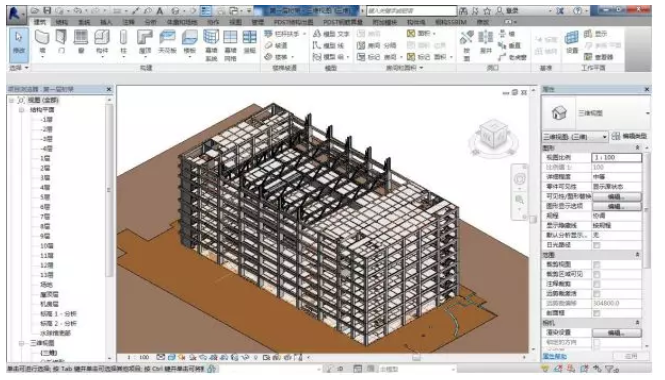Switch to the Insert ribbon tab
The height and width of the screenshot is (380, 665).
click(x=106, y=22)
